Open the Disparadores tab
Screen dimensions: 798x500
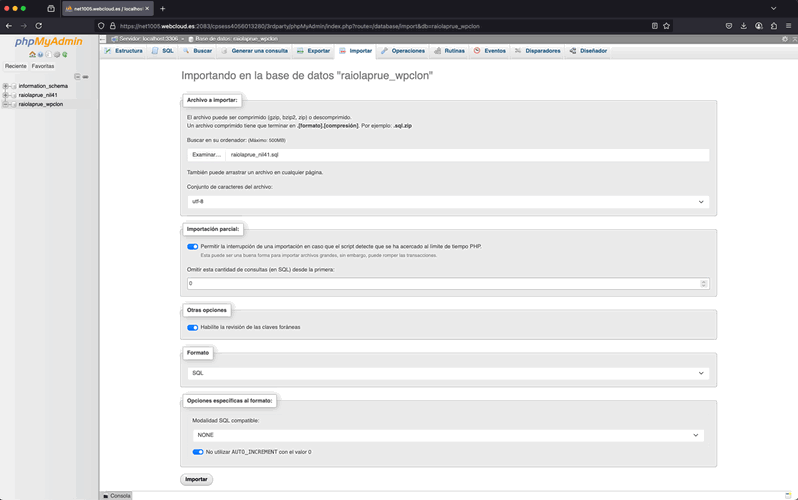click(537, 51)
